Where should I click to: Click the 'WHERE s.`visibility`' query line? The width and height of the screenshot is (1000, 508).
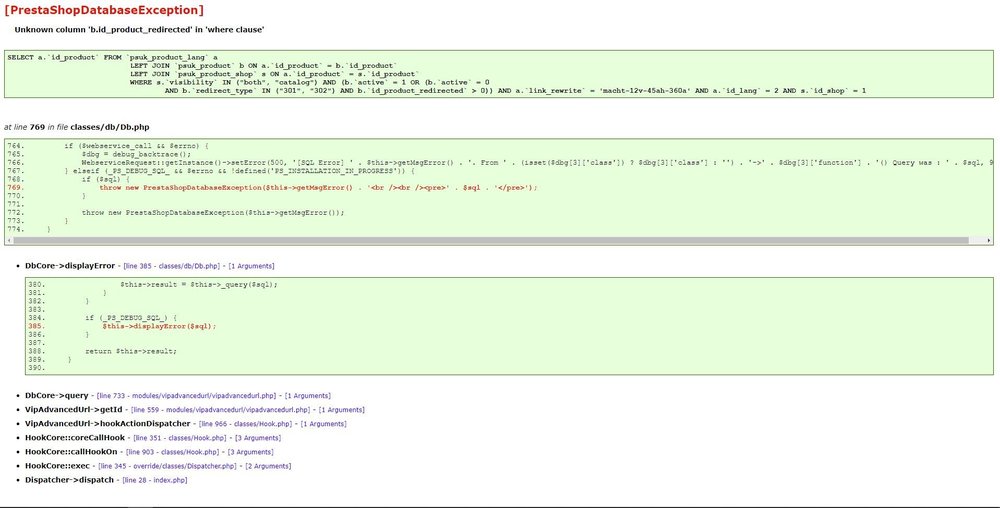[310, 82]
